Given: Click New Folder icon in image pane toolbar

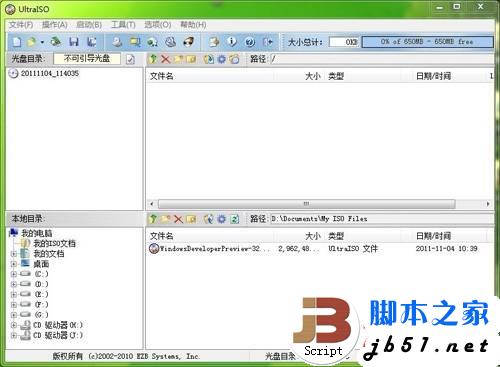Looking at the screenshot, I should (x=178, y=59).
